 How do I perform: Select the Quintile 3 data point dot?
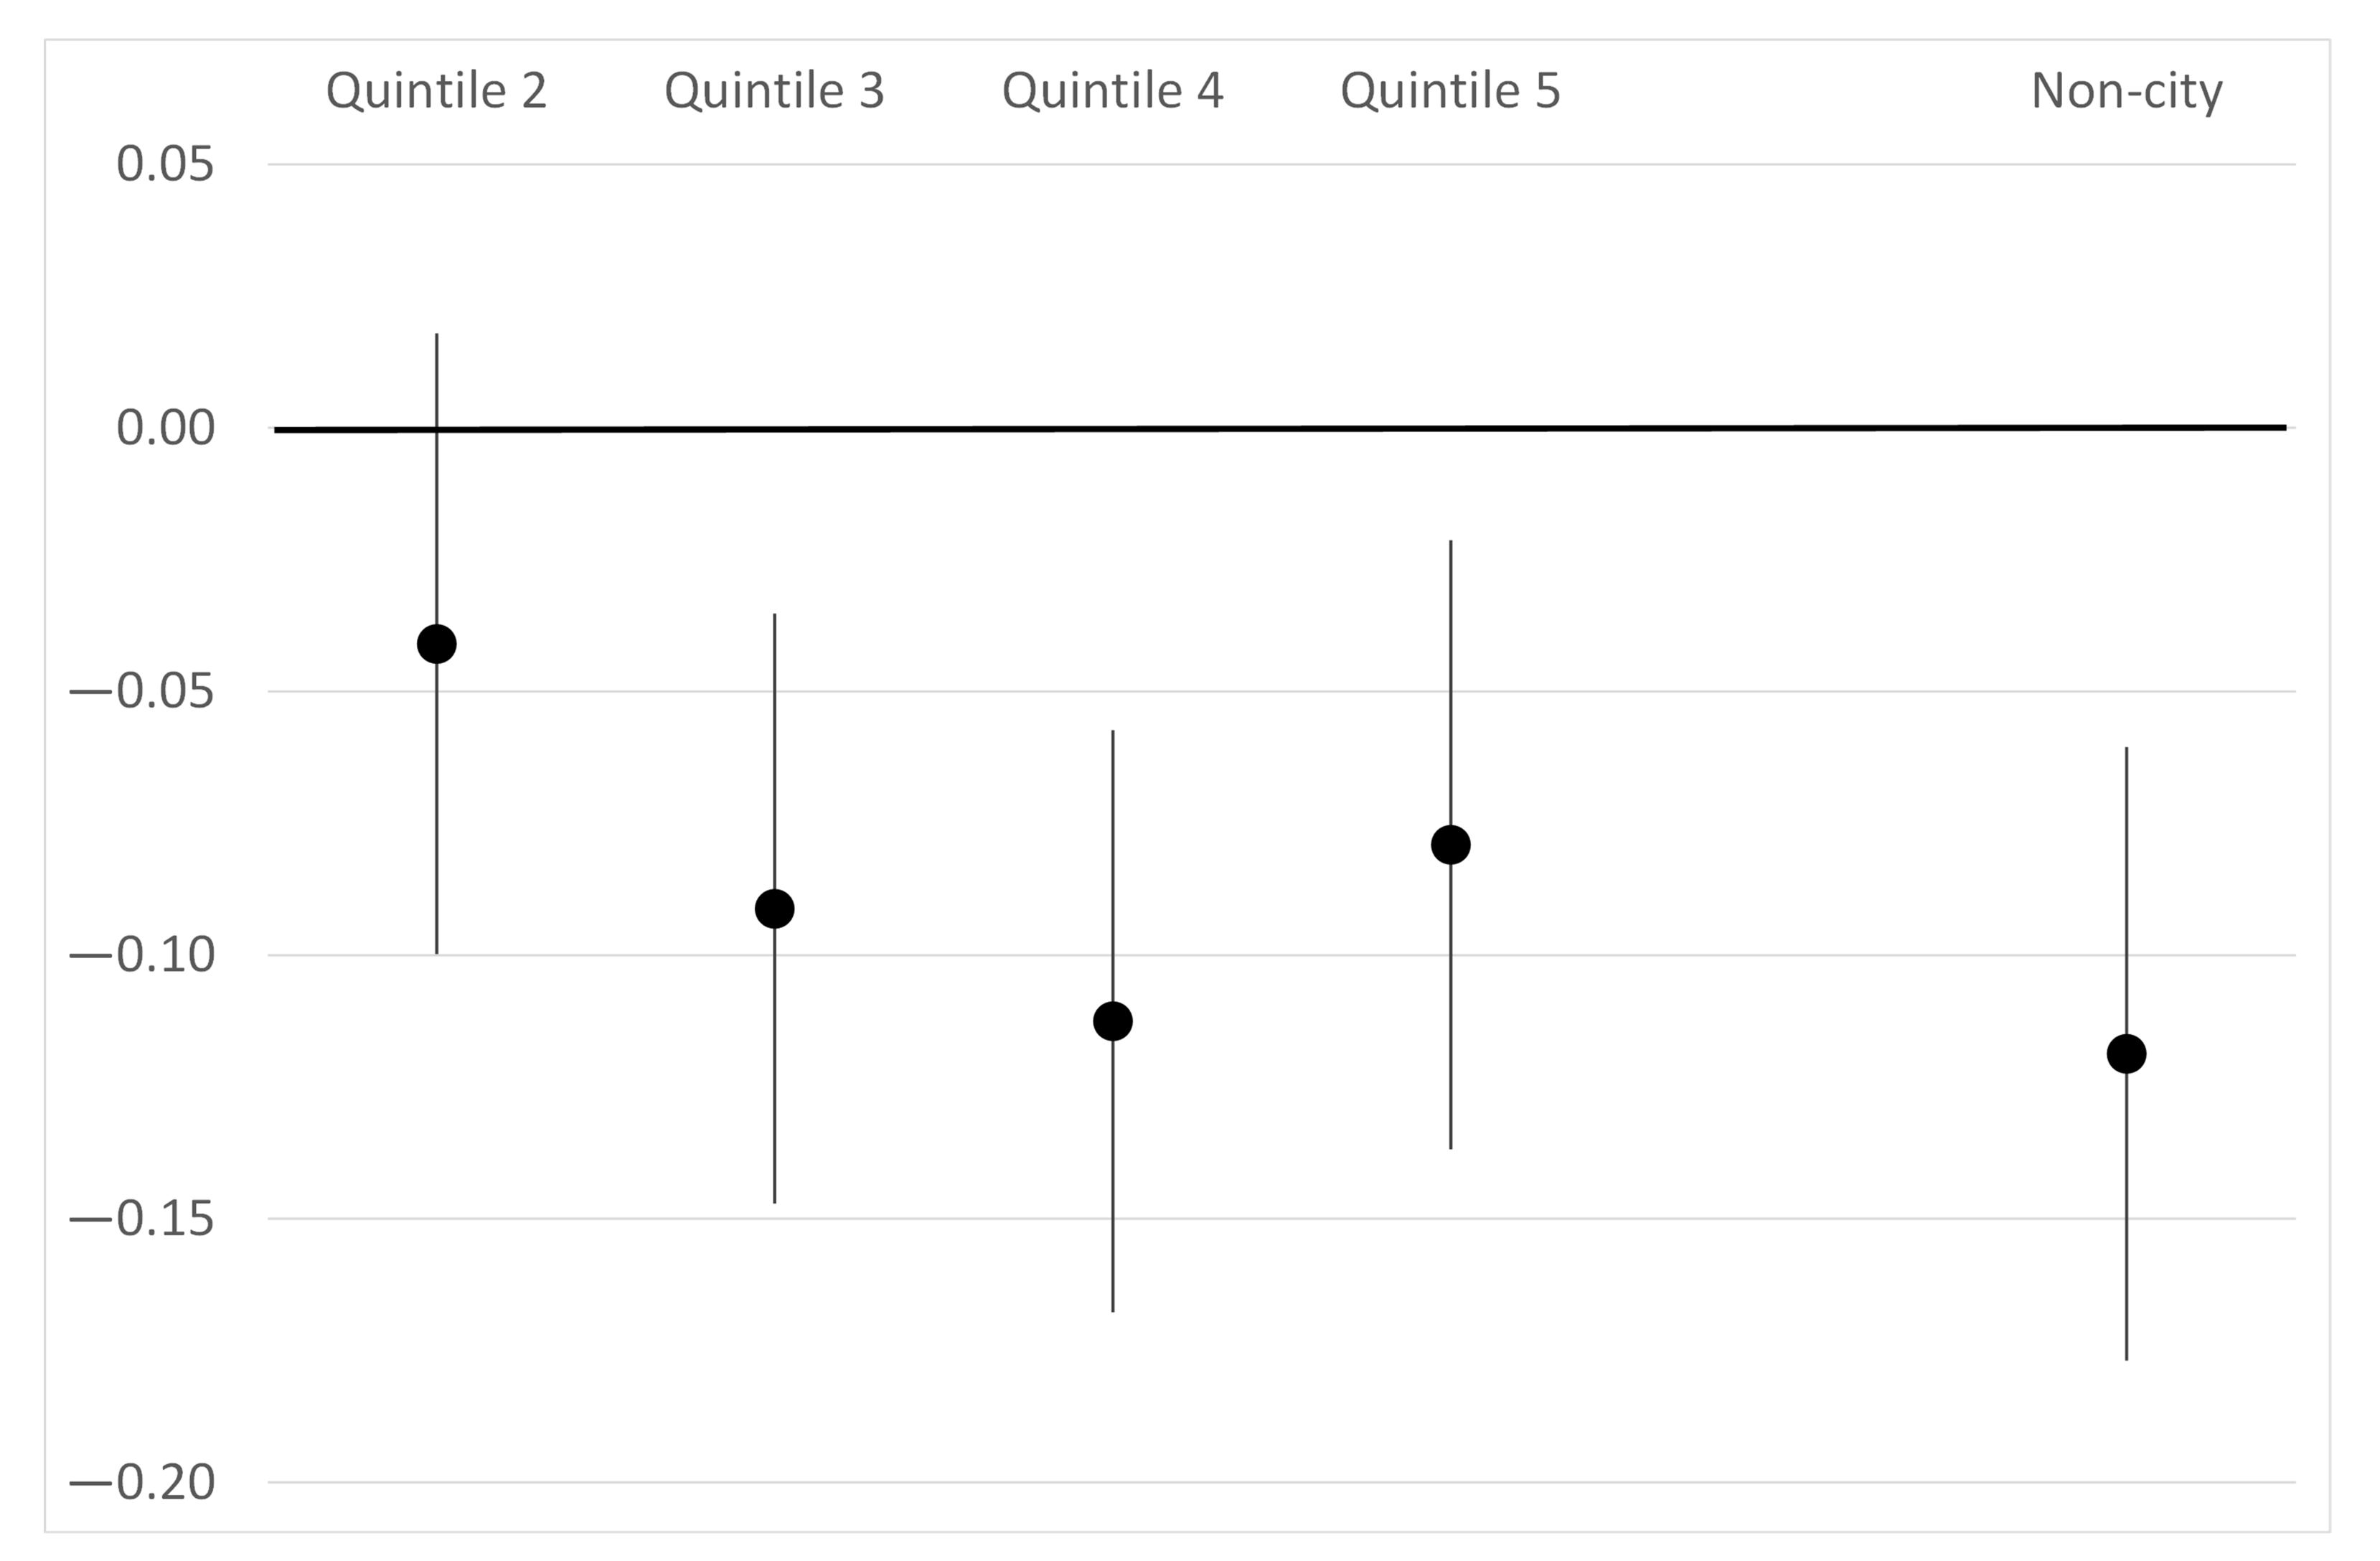(775, 909)
